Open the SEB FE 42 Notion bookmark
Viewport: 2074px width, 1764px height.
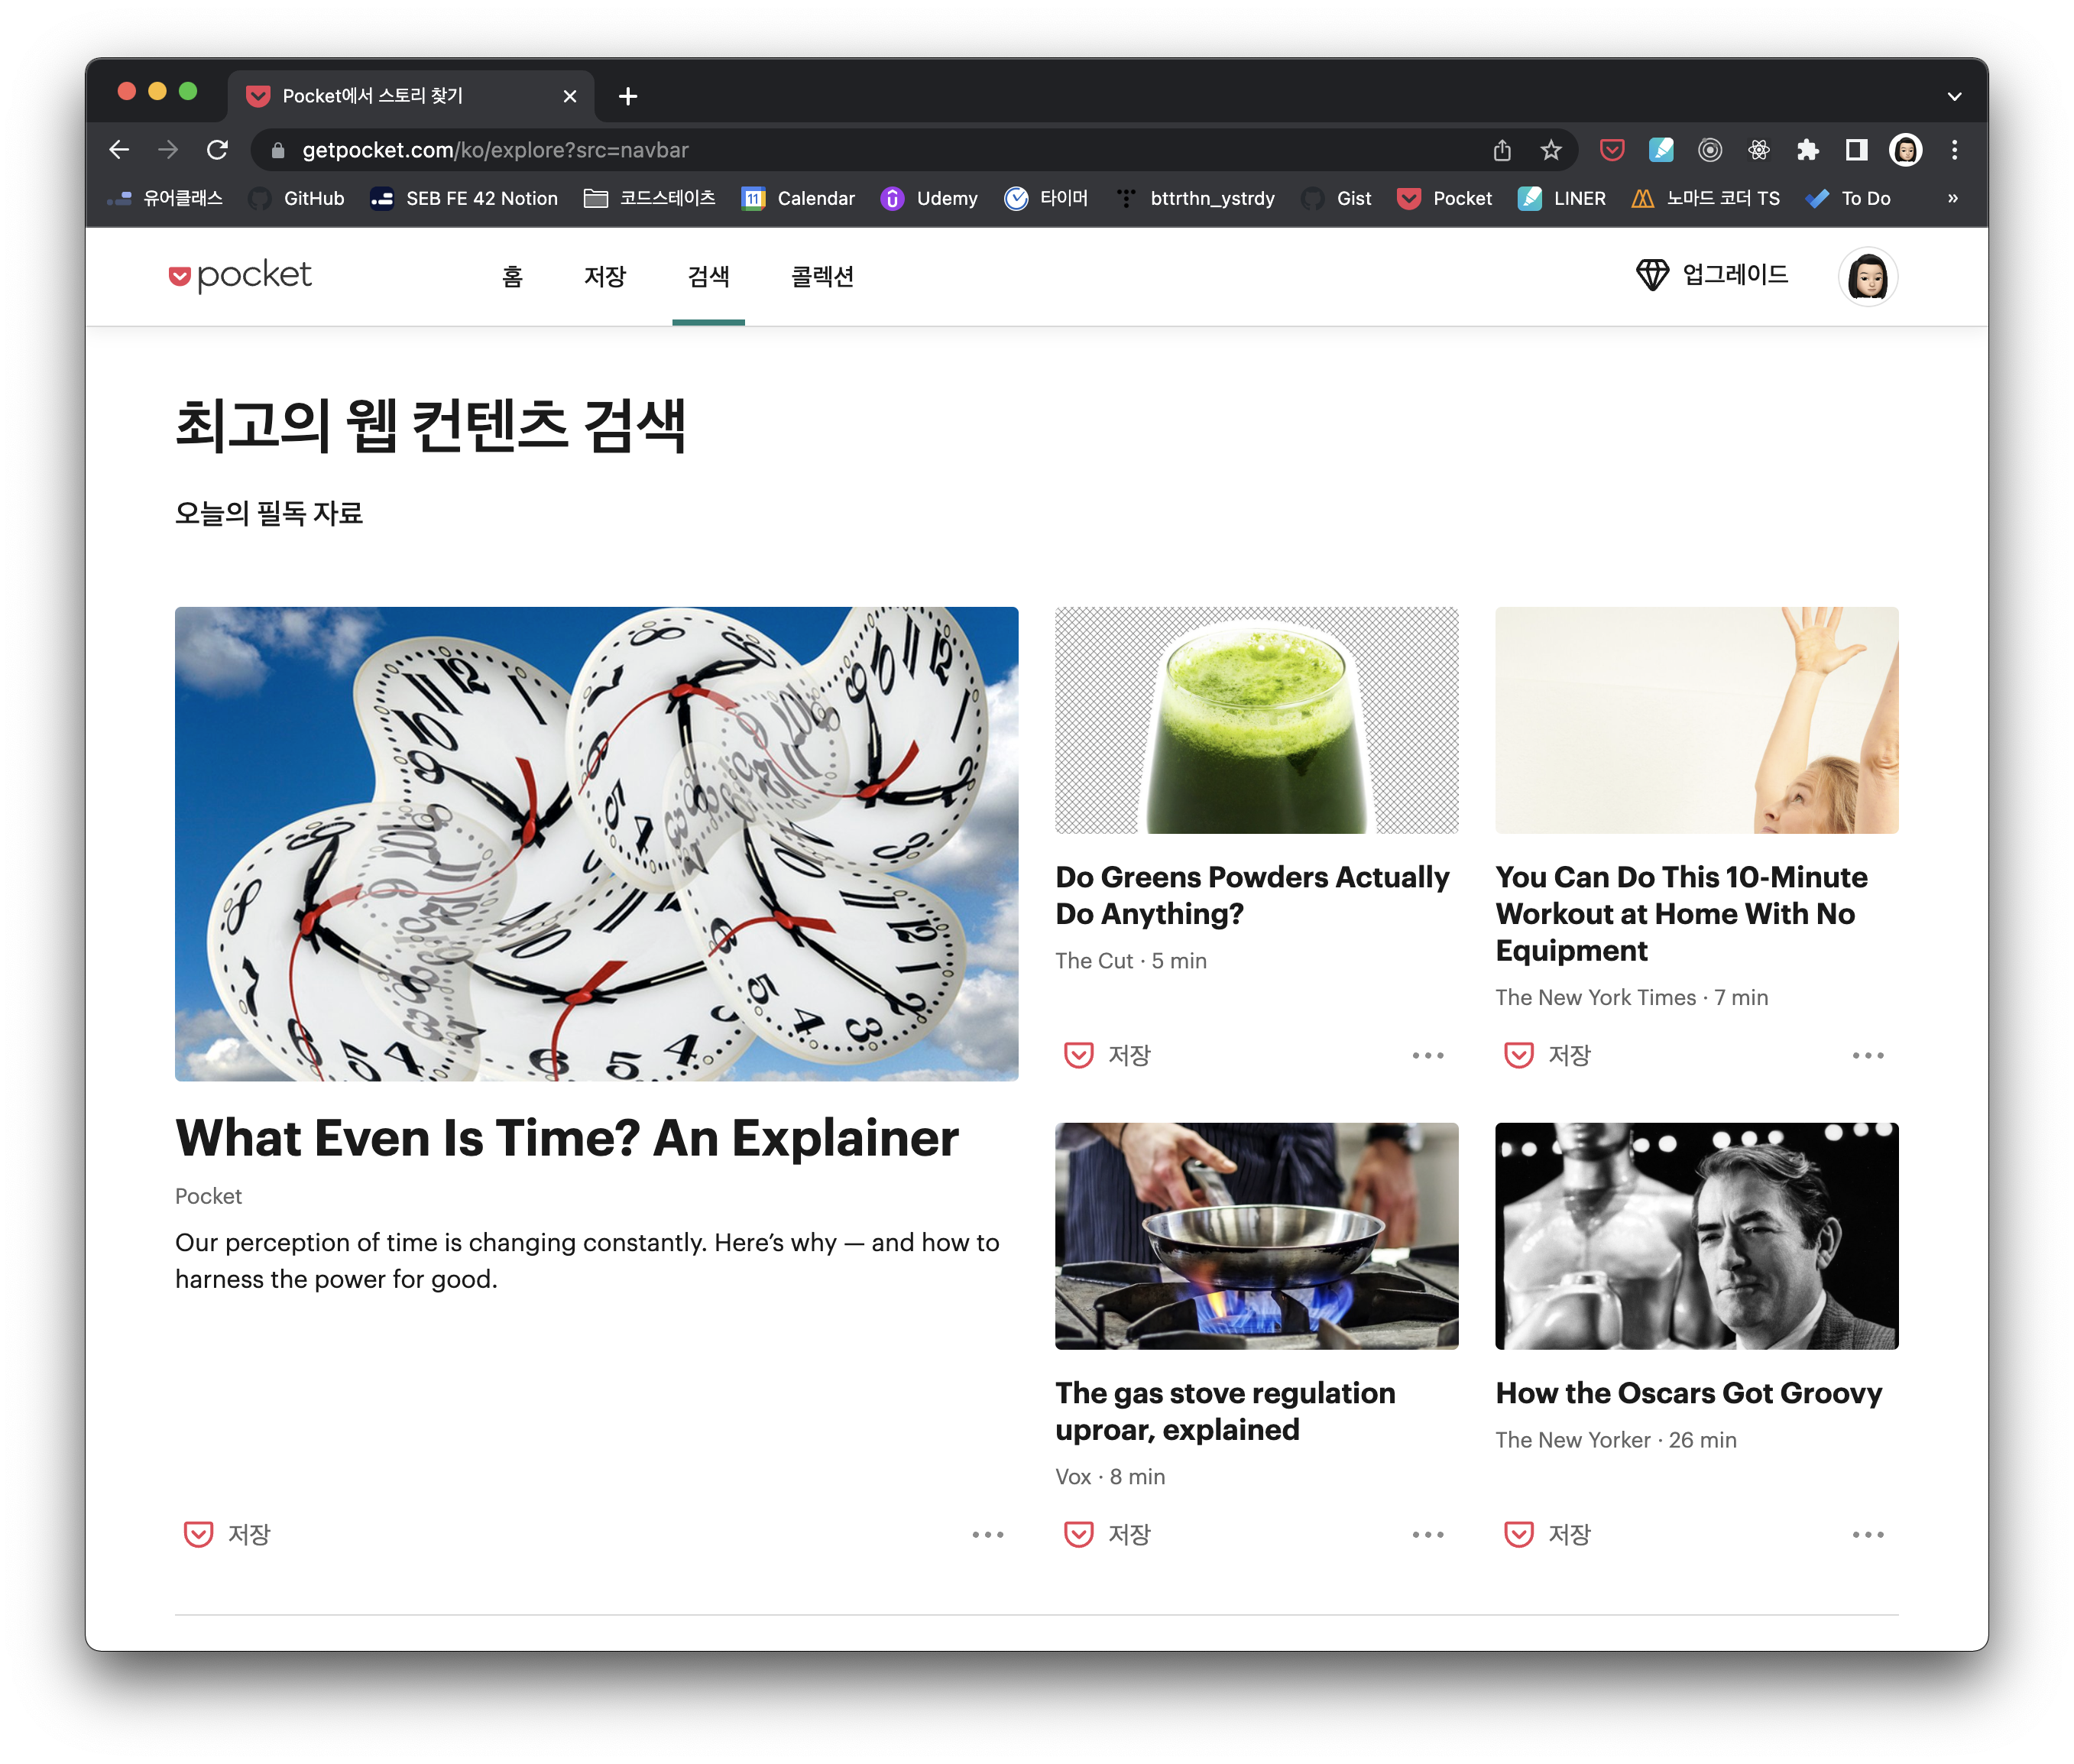click(x=464, y=198)
